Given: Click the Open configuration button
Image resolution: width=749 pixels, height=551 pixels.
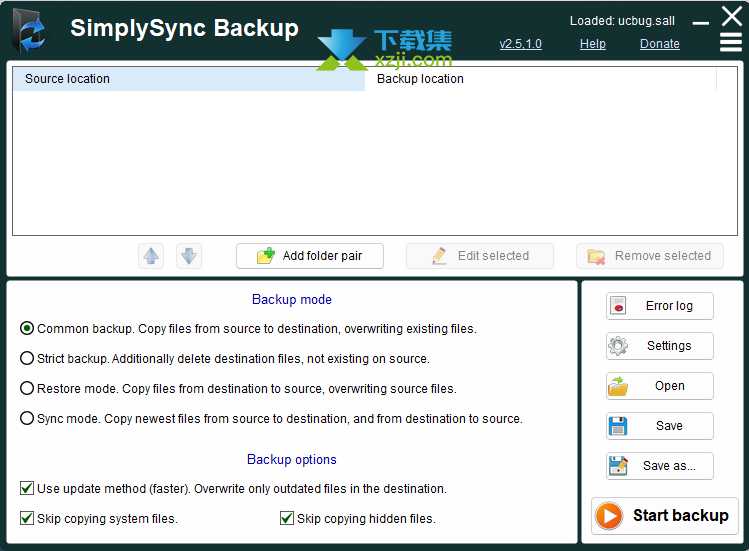Looking at the screenshot, I should click(x=660, y=386).
